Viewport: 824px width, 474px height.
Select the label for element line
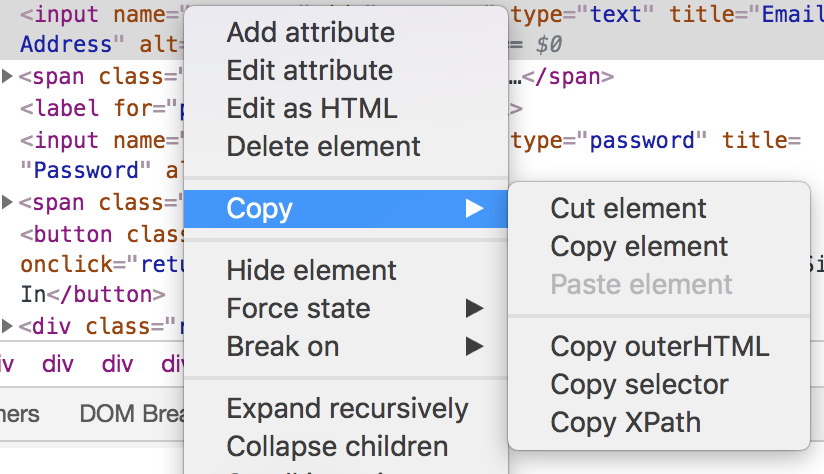(101, 108)
